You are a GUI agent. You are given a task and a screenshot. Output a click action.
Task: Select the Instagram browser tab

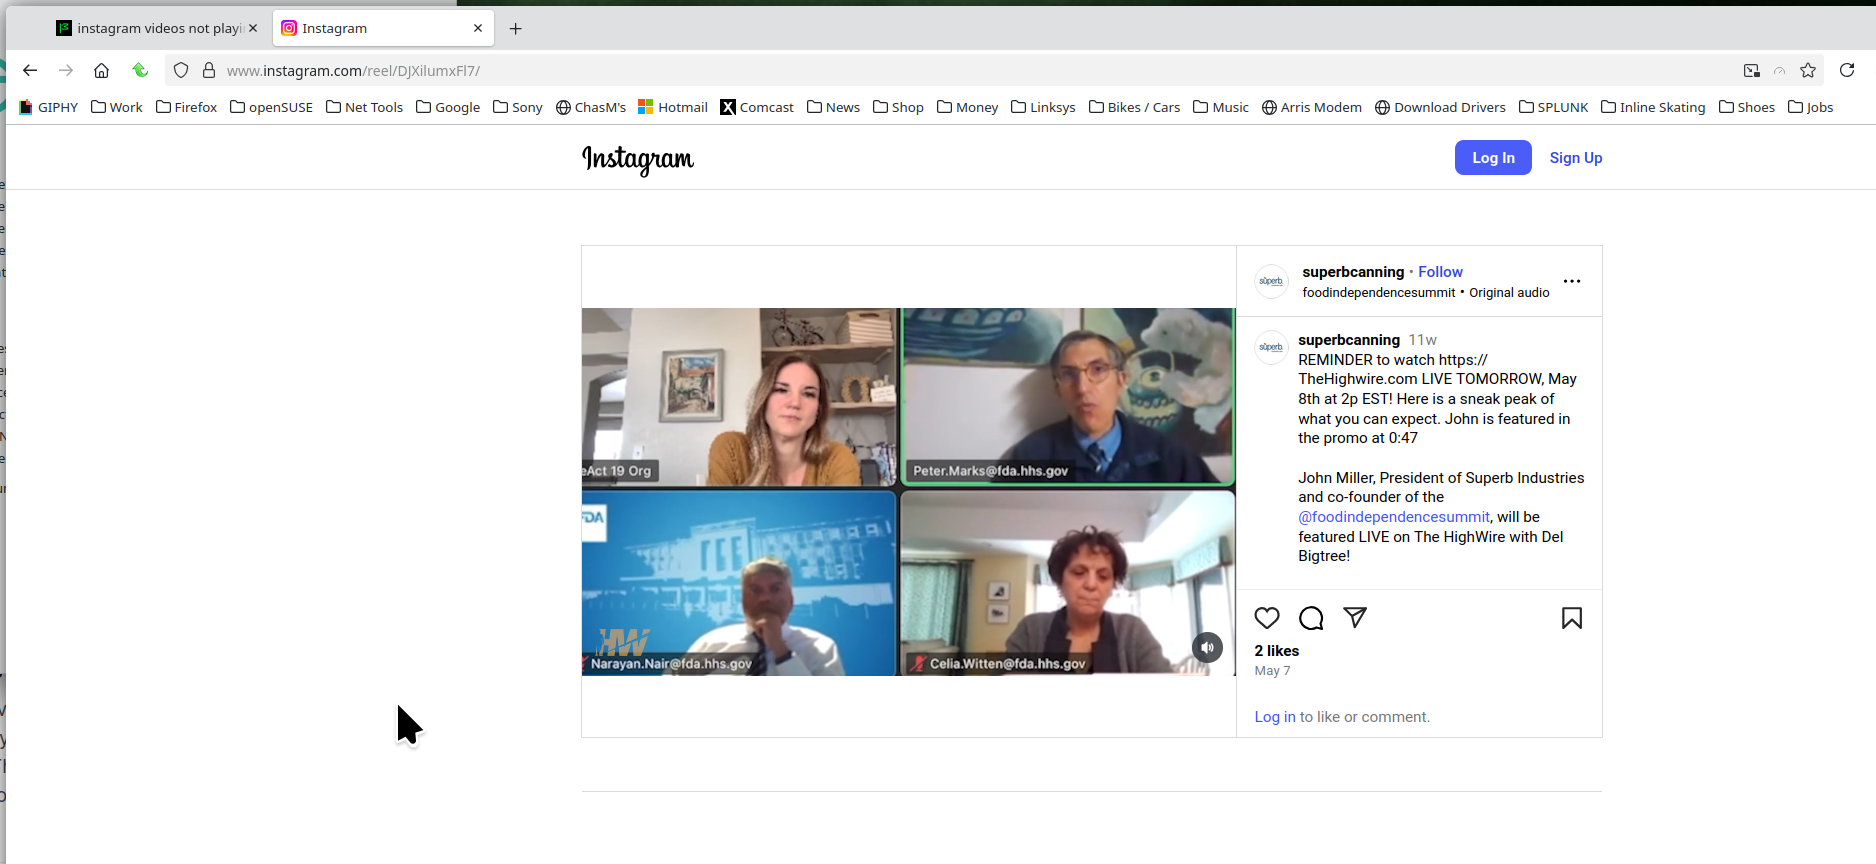point(383,28)
